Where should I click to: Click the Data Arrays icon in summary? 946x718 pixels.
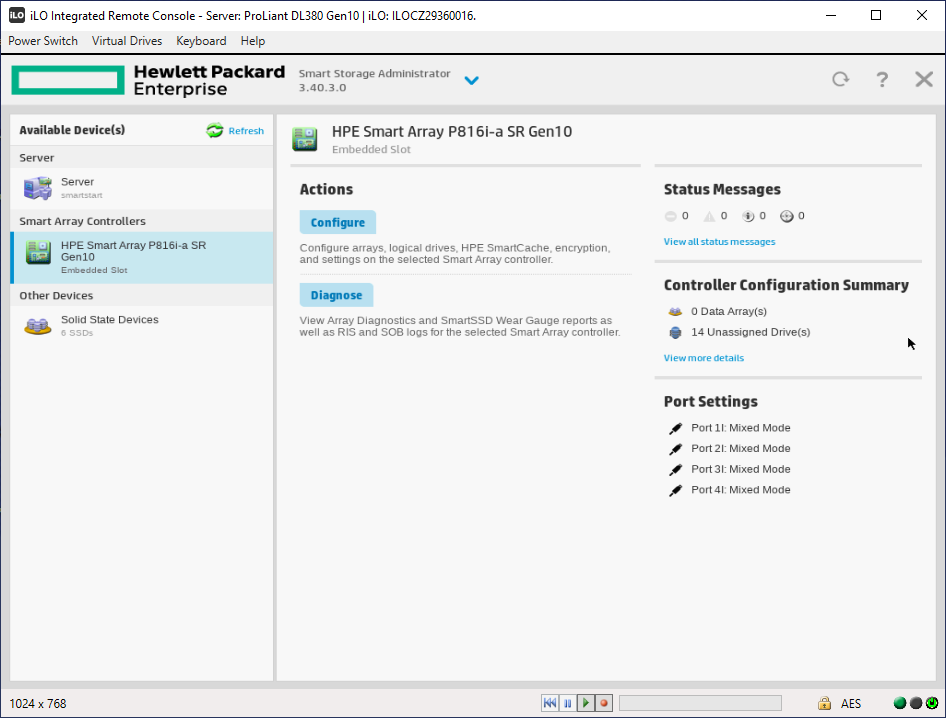[675, 312]
